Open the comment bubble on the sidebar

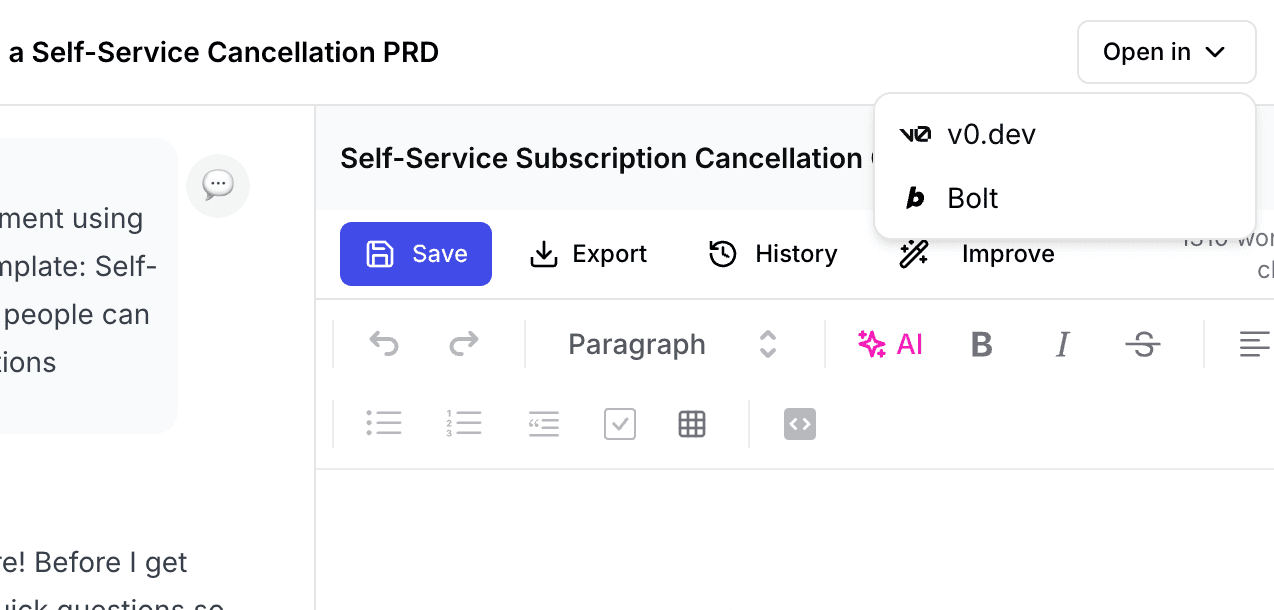click(218, 185)
